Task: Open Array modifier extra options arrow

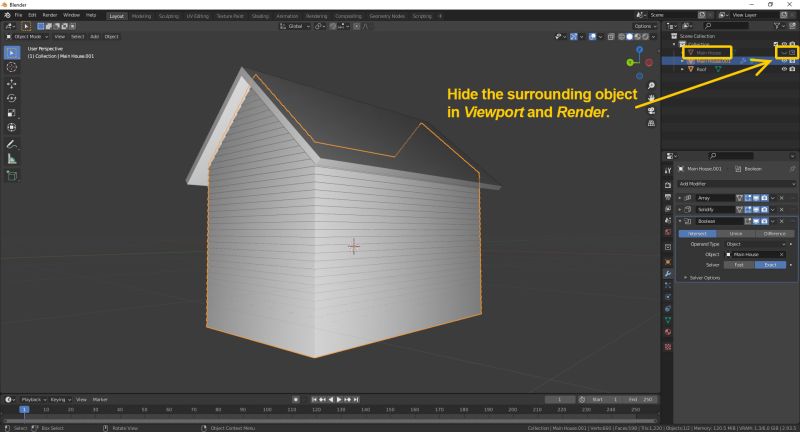Action: click(772, 198)
